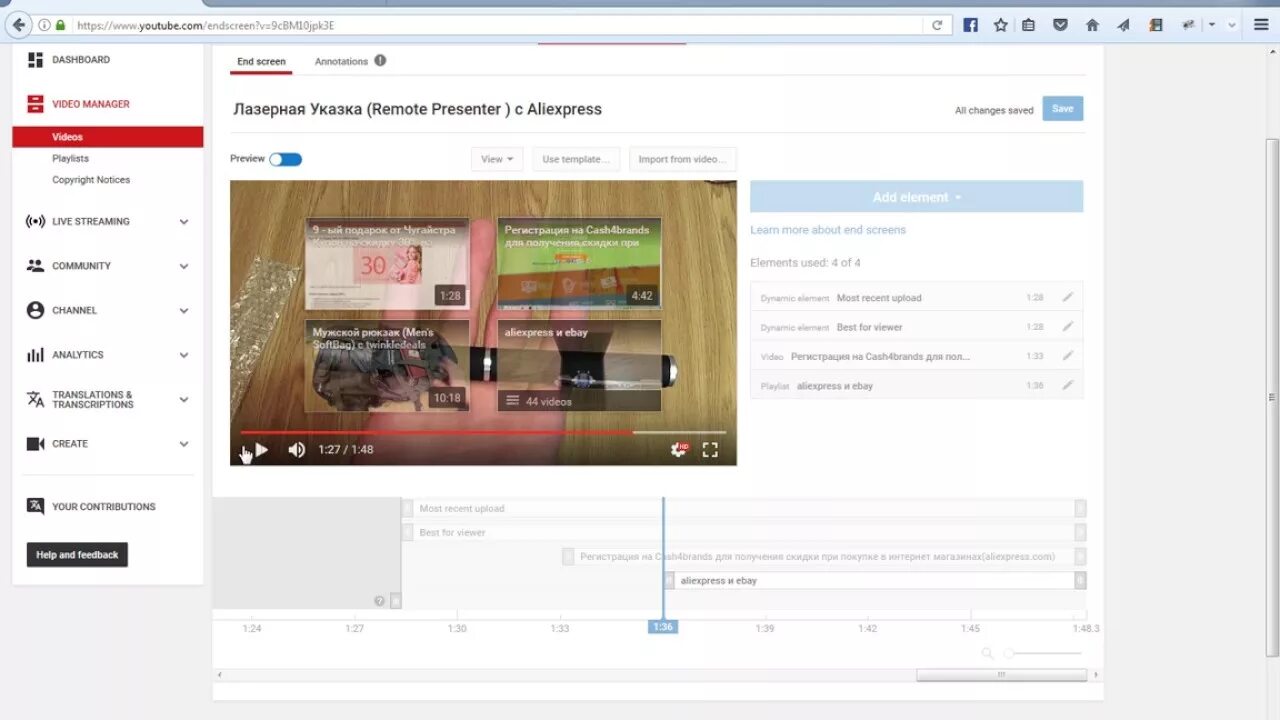This screenshot has height=720, width=1280.
Task: Click the Analytics bar chart icon
Action: pyautogui.click(x=35, y=355)
